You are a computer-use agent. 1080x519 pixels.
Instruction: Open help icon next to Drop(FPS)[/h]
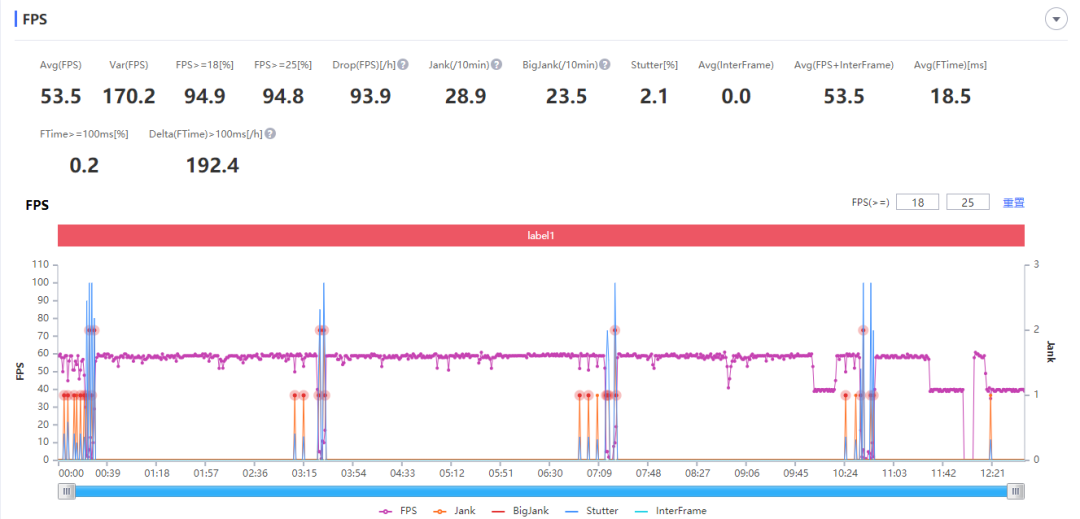403,65
